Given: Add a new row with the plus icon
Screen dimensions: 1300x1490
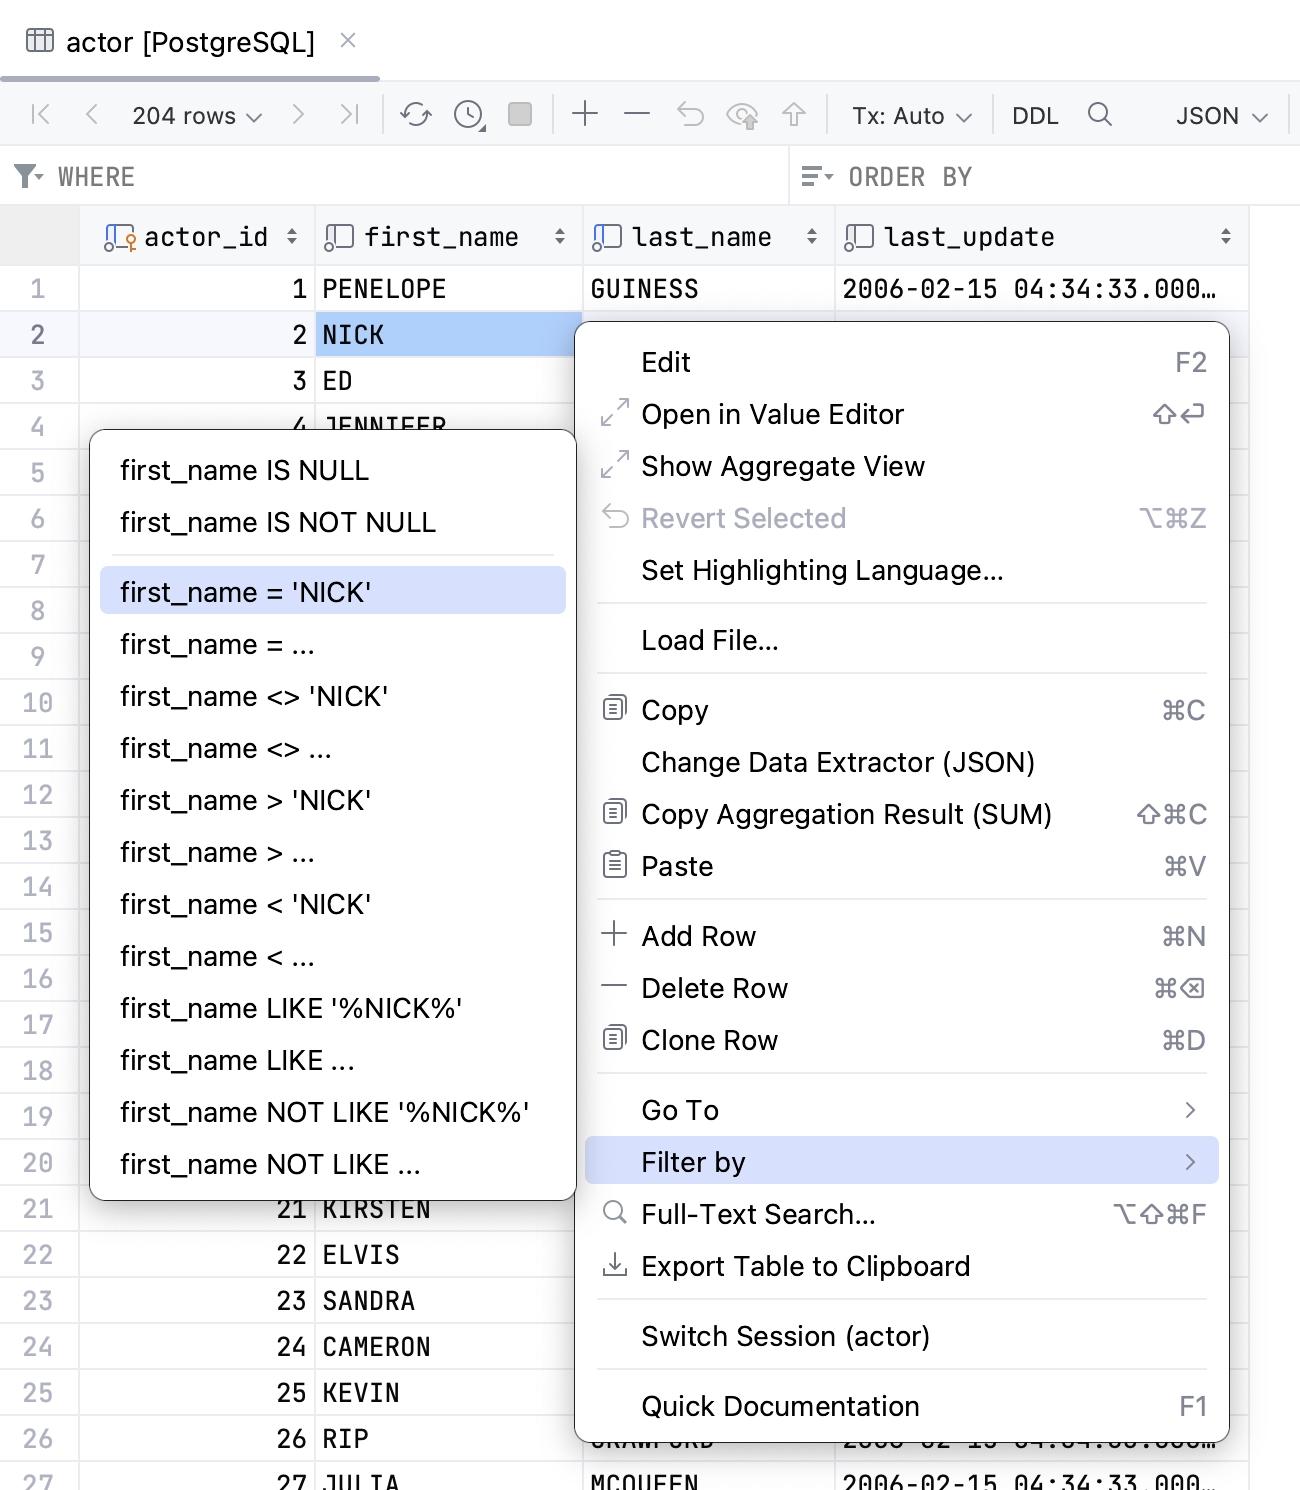Looking at the screenshot, I should click(585, 115).
